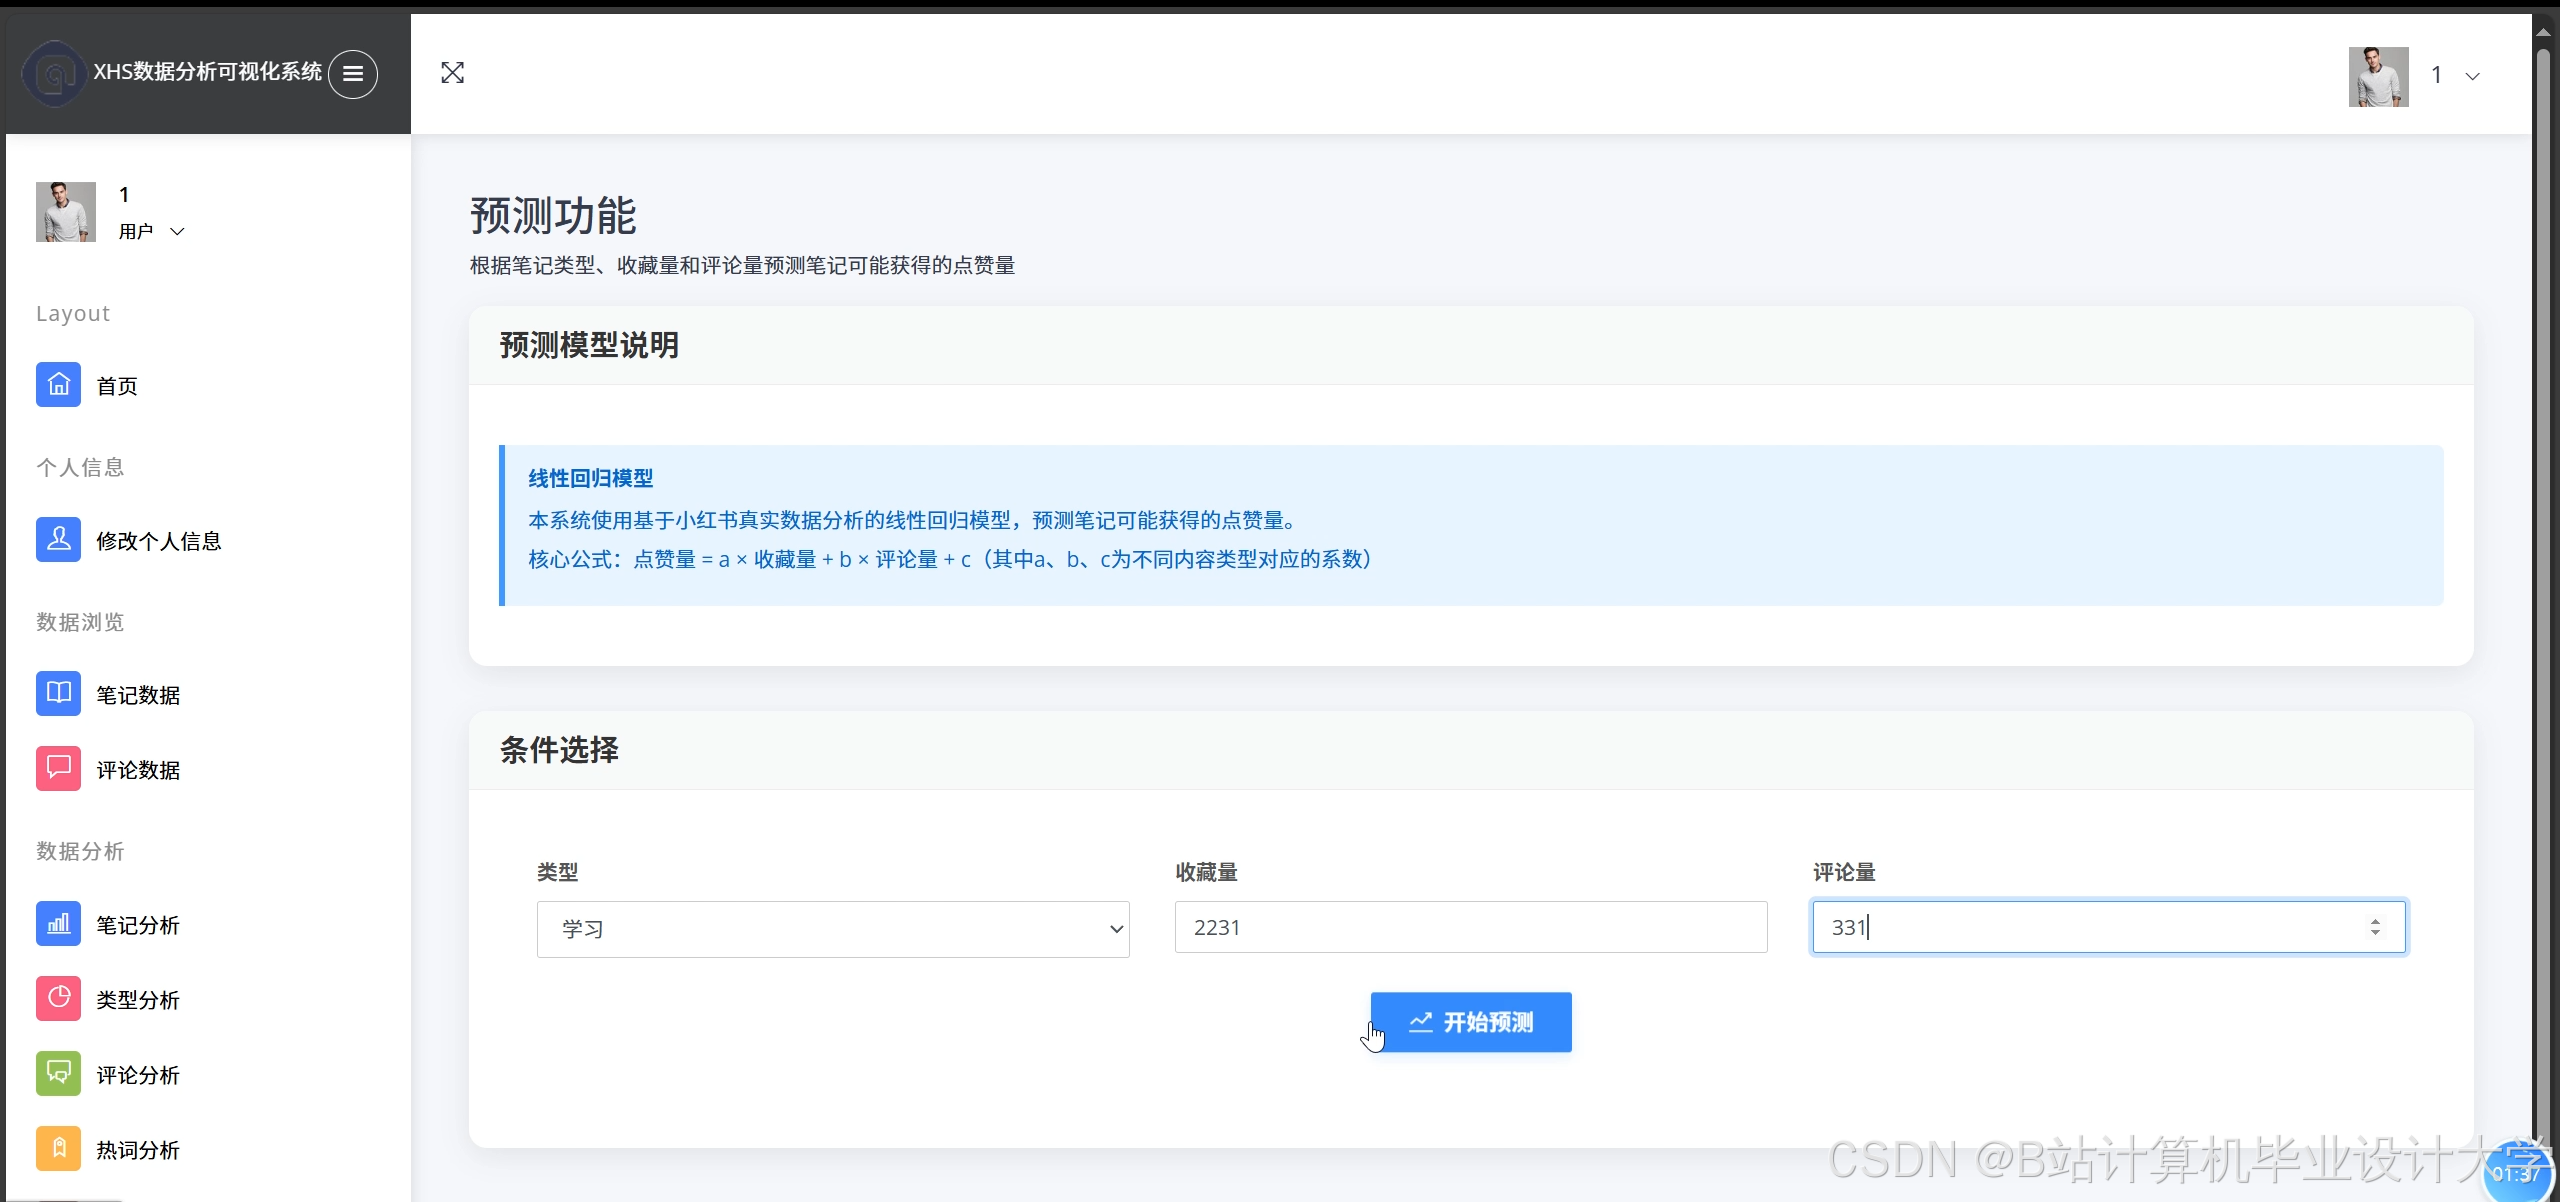Screen dimensions: 2560x1202
Task: Open the 笔记数据 notes data icon
Action: pyautogui.click(x=58, y=693)
